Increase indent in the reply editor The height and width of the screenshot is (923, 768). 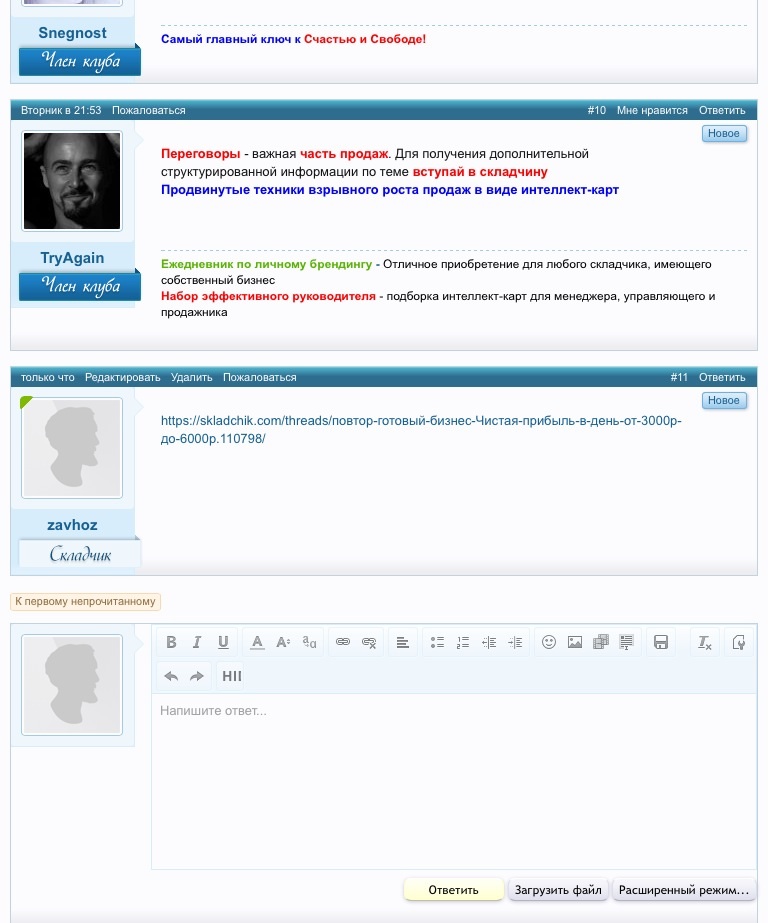coord(515,642)
